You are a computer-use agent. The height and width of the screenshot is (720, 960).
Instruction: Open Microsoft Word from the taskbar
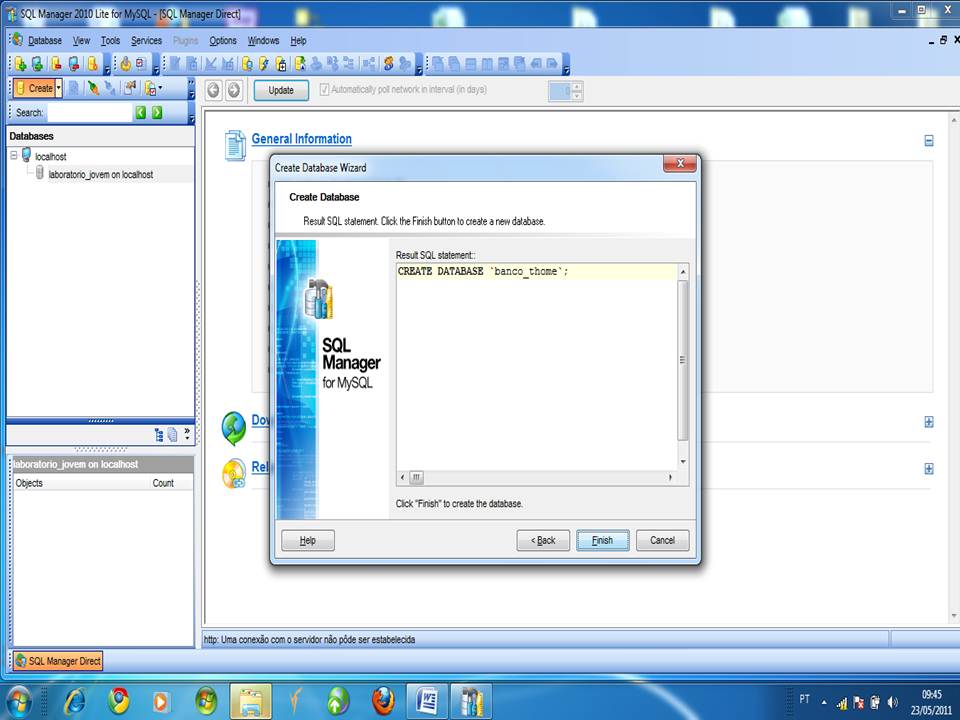coord(427,701)
